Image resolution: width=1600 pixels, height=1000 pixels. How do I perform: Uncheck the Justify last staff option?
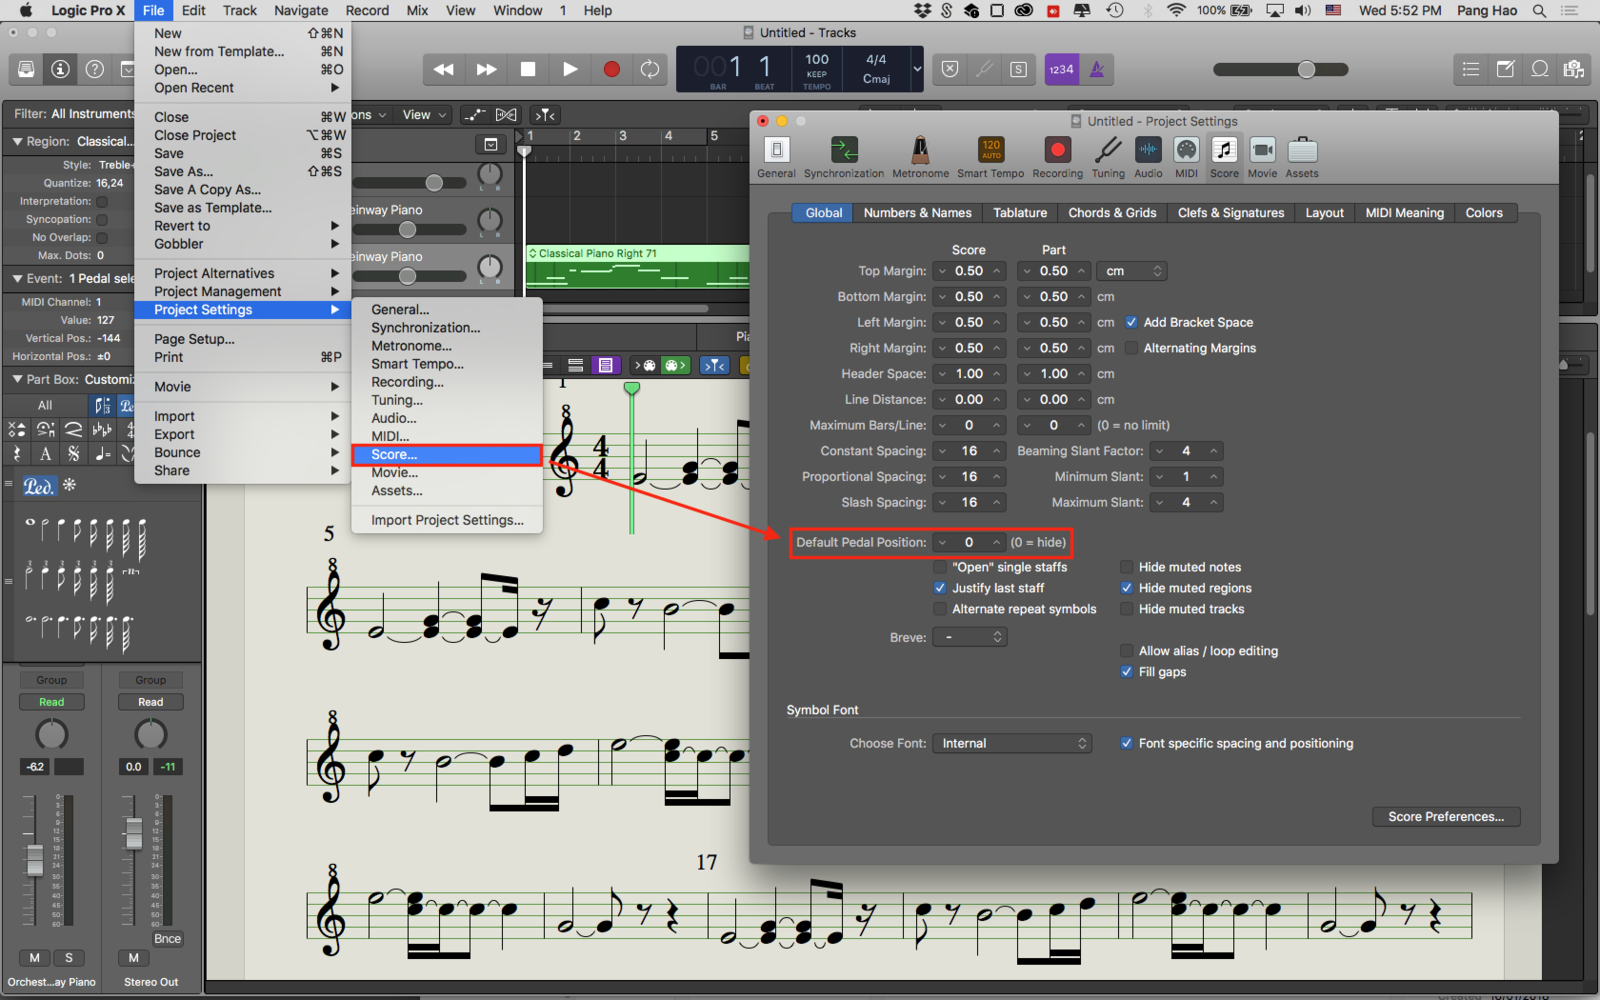coord(940,588)
